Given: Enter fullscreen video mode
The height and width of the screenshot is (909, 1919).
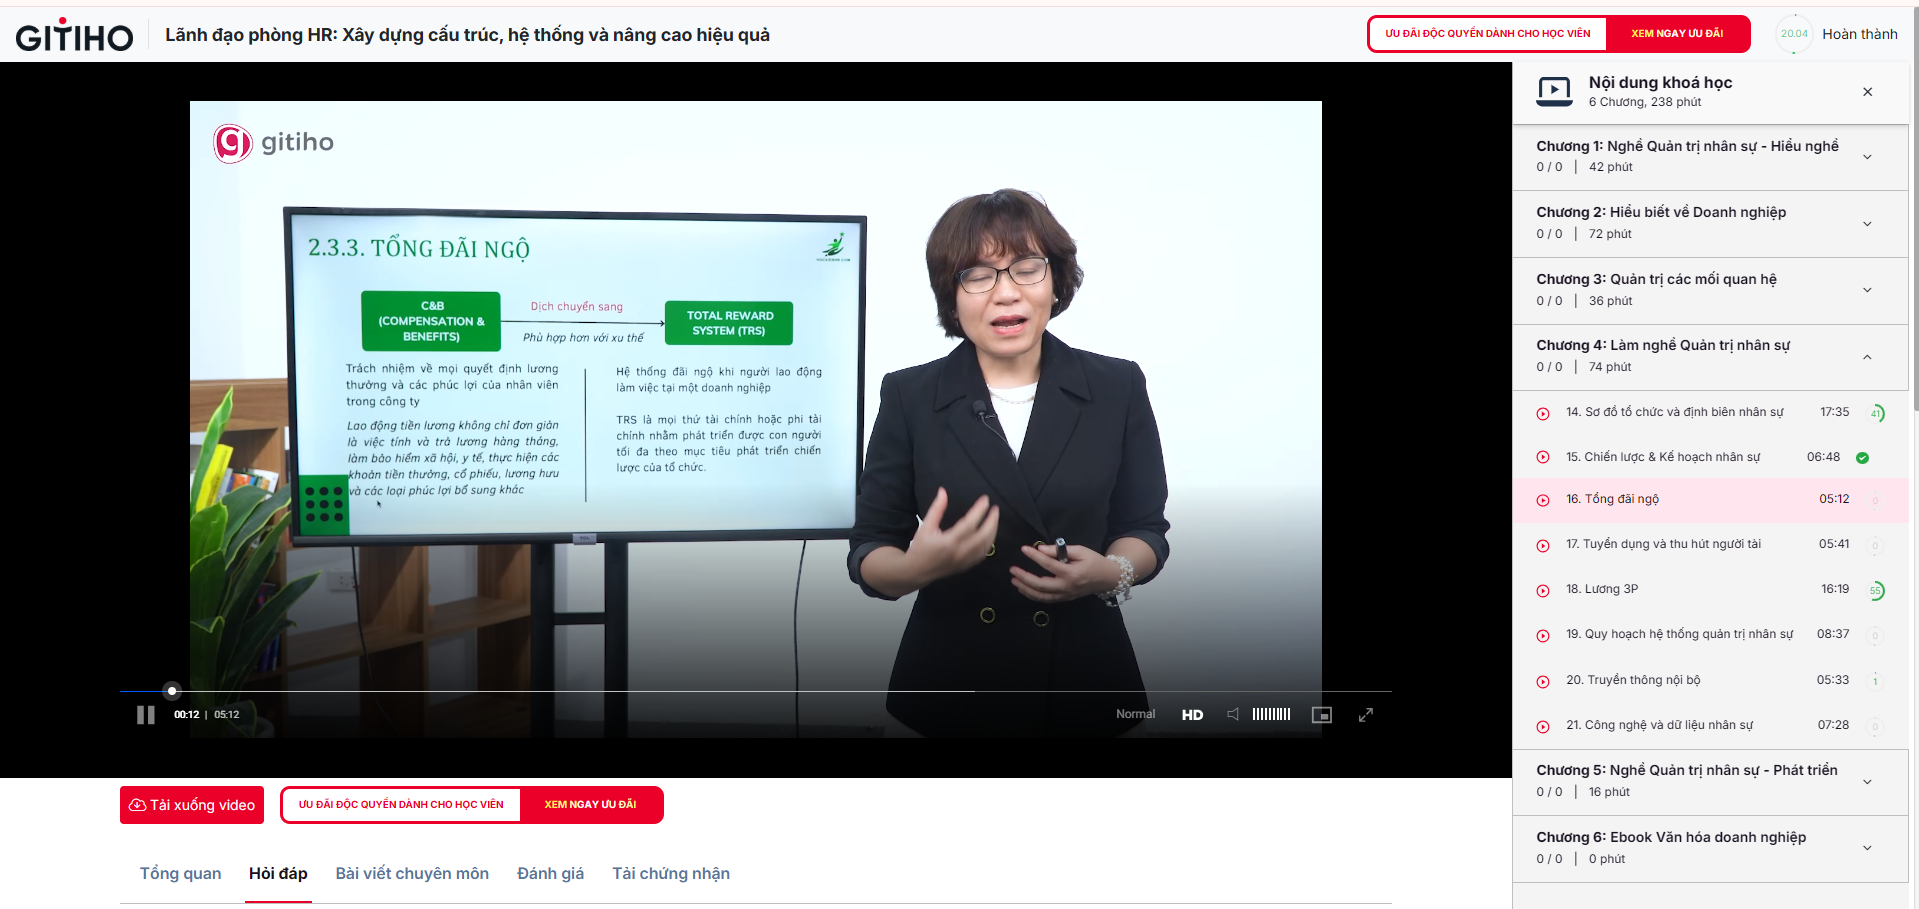Looking at the screenshot, I should (1366, 714).
